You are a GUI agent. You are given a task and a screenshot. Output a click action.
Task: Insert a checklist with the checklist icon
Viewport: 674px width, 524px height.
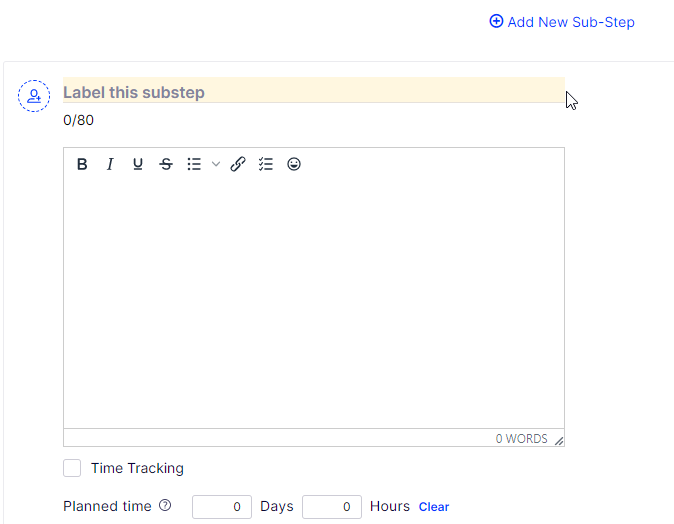(266, 164)
